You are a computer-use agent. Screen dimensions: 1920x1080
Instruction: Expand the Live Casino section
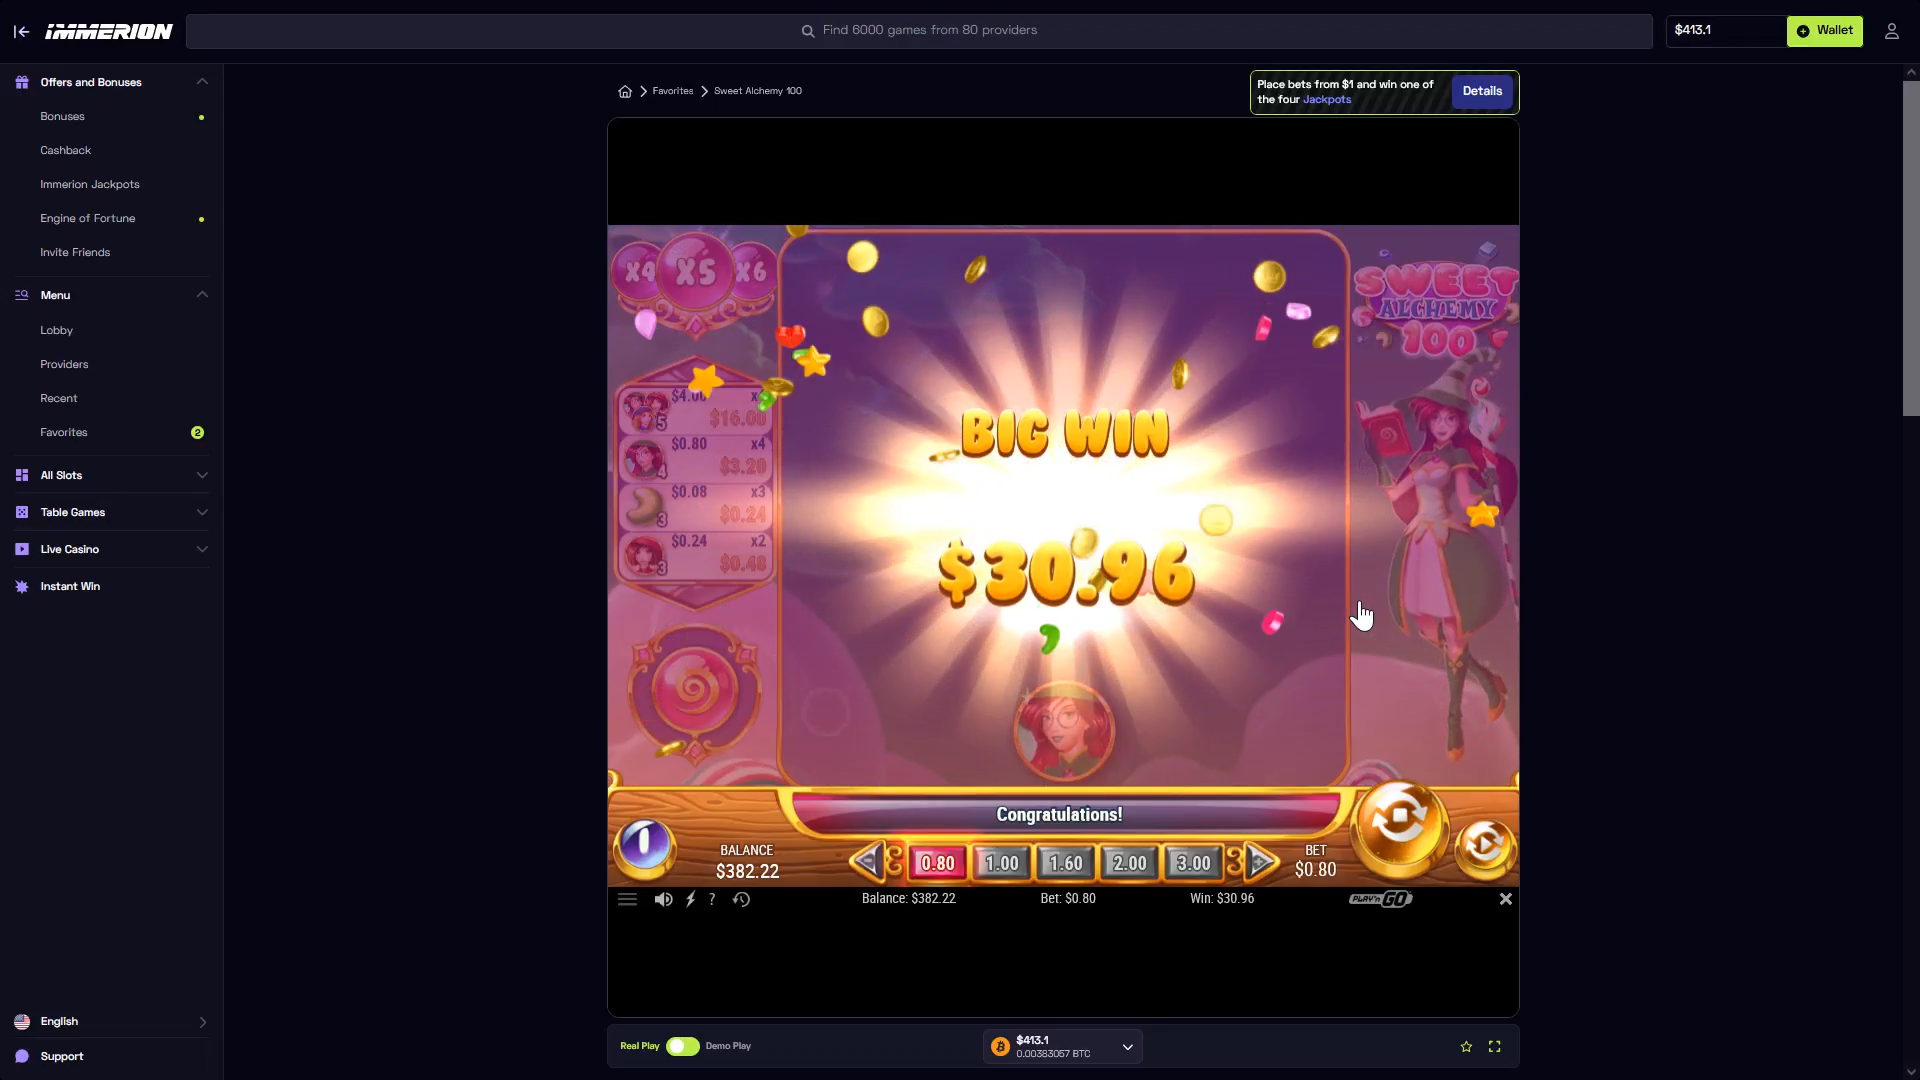[x=202, y=549]
